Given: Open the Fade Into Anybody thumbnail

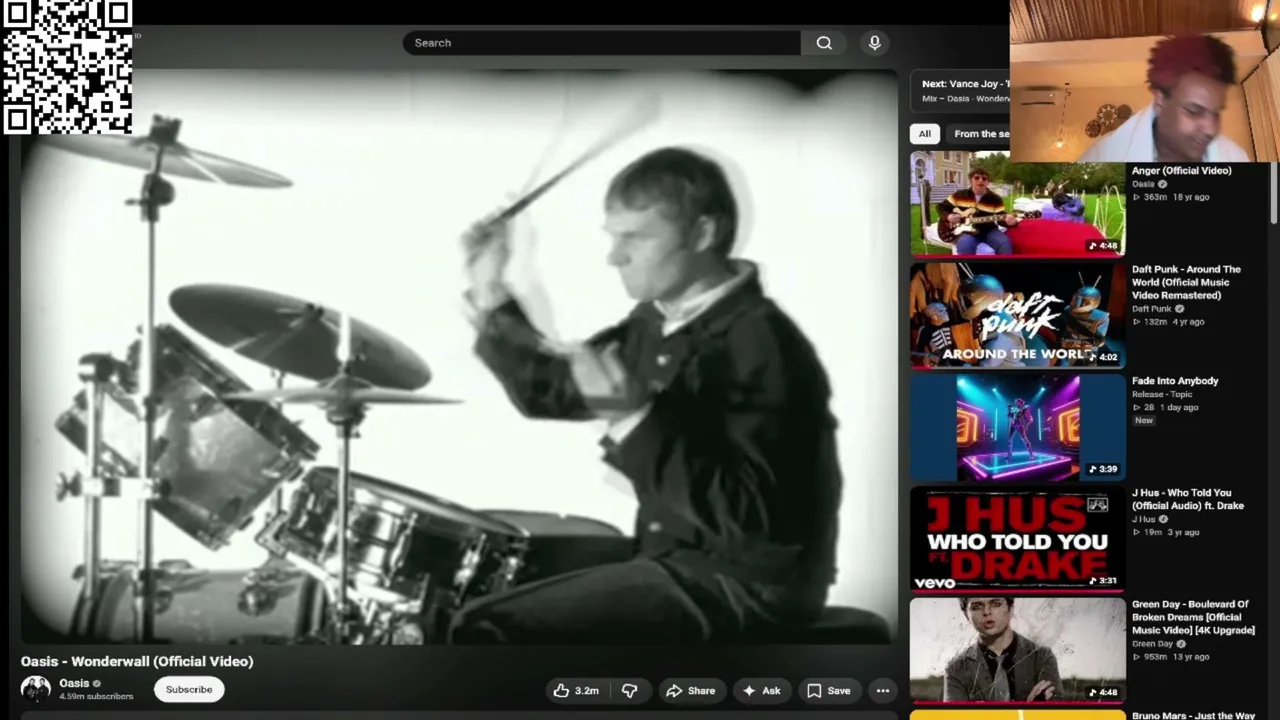Looking at the screenshot, I should click(x=1017, y=427).
